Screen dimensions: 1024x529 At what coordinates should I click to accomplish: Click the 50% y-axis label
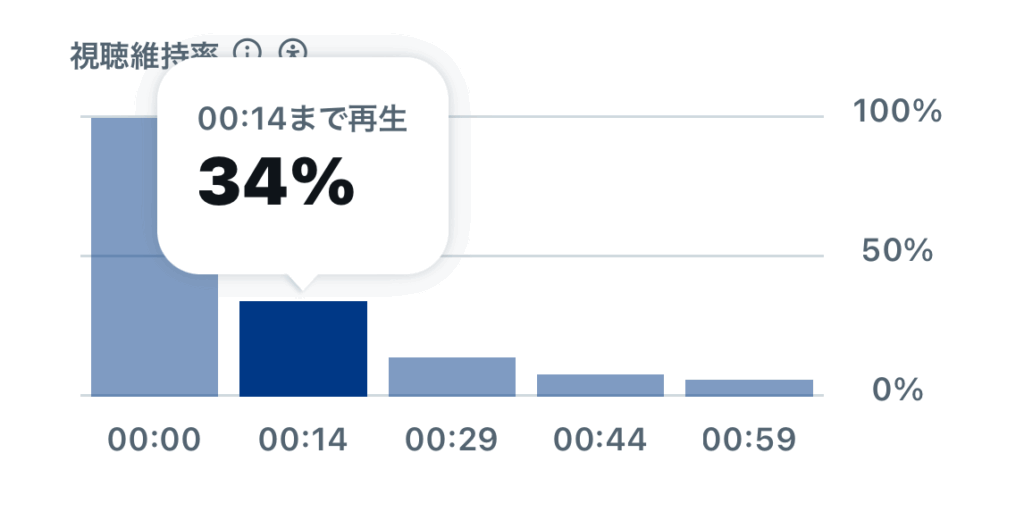click(897, 251)
